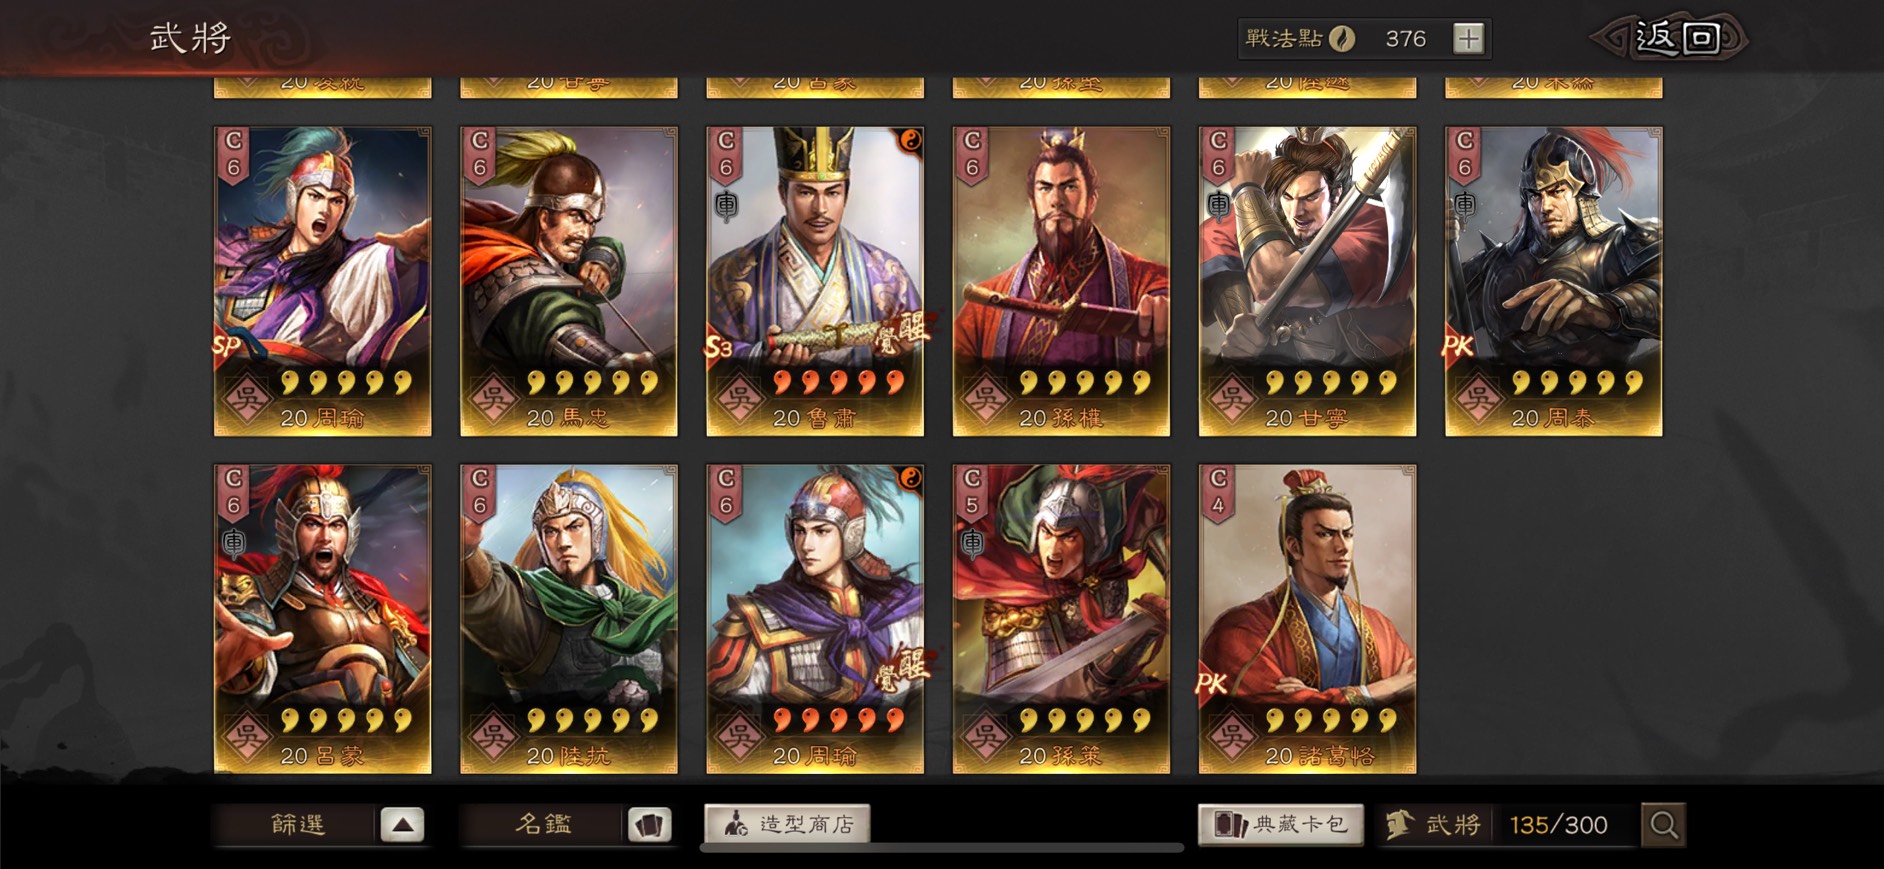This screenshot has height=869, width=1884.
Task: Select the SP 周瑜 general card
Action: 323,281
